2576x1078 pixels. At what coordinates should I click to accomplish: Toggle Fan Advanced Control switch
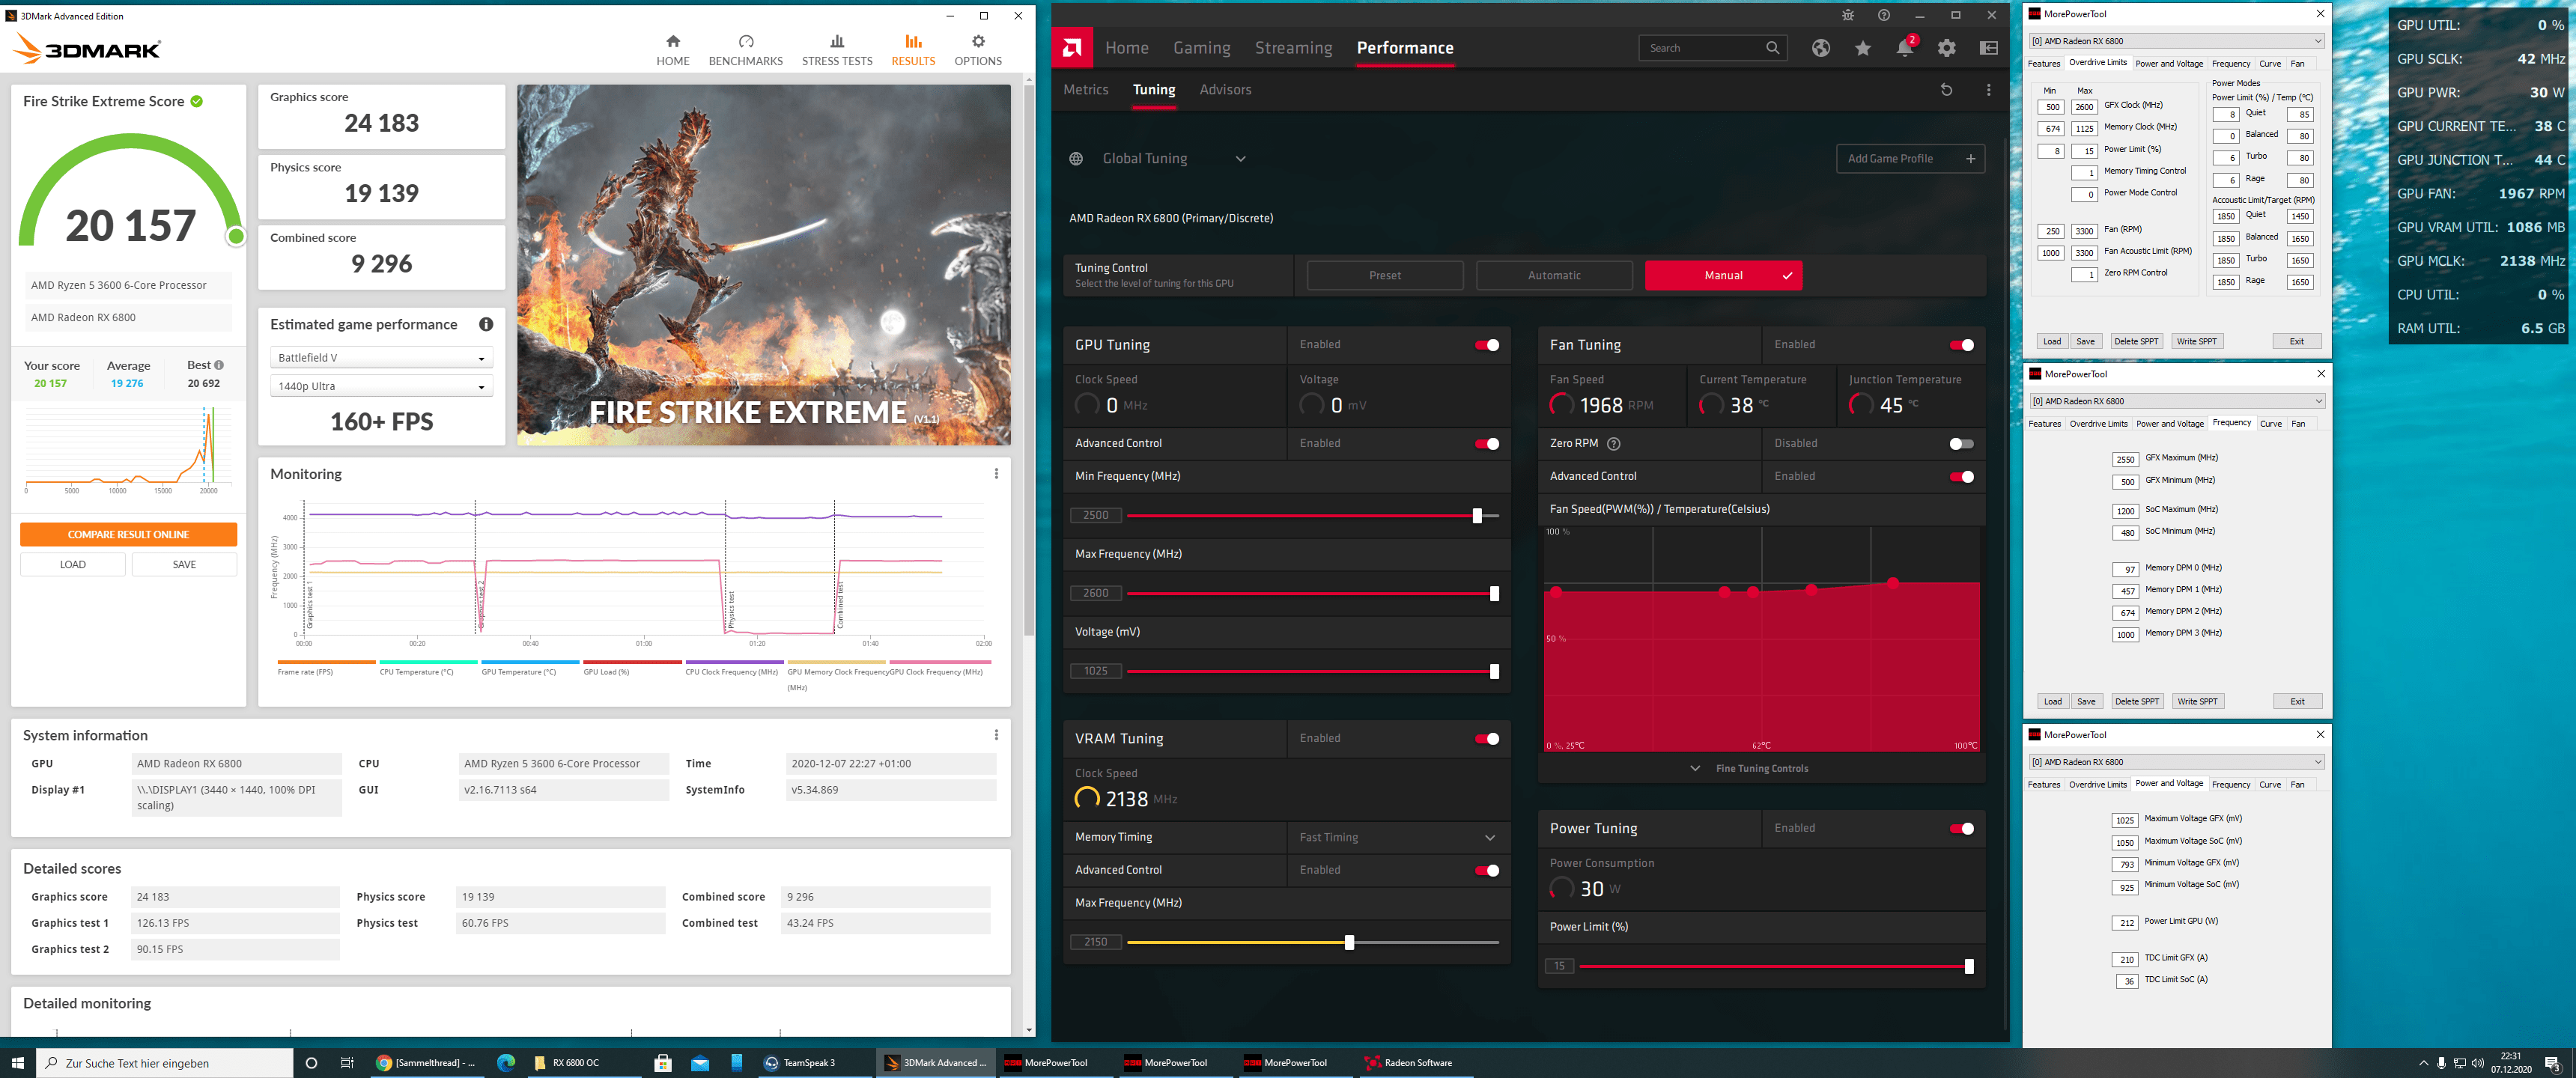(x=1961, y=477)
